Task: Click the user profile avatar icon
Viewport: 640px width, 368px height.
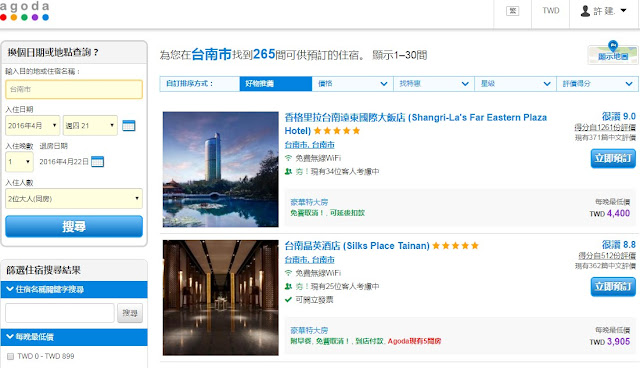Action: tap(585, 11)
